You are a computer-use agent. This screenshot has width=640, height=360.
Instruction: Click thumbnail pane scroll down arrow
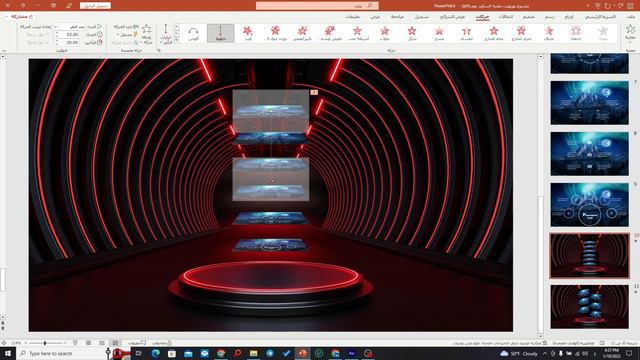541,336
